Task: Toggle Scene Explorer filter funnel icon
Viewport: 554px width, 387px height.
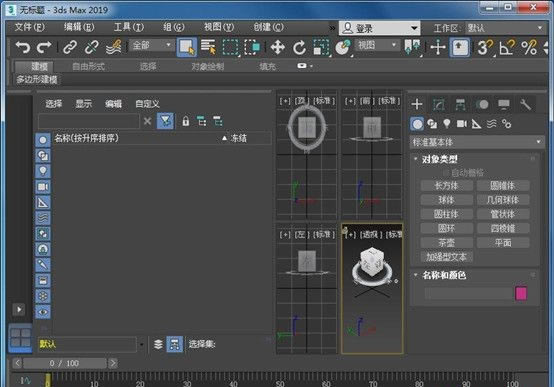Action: 165,121
